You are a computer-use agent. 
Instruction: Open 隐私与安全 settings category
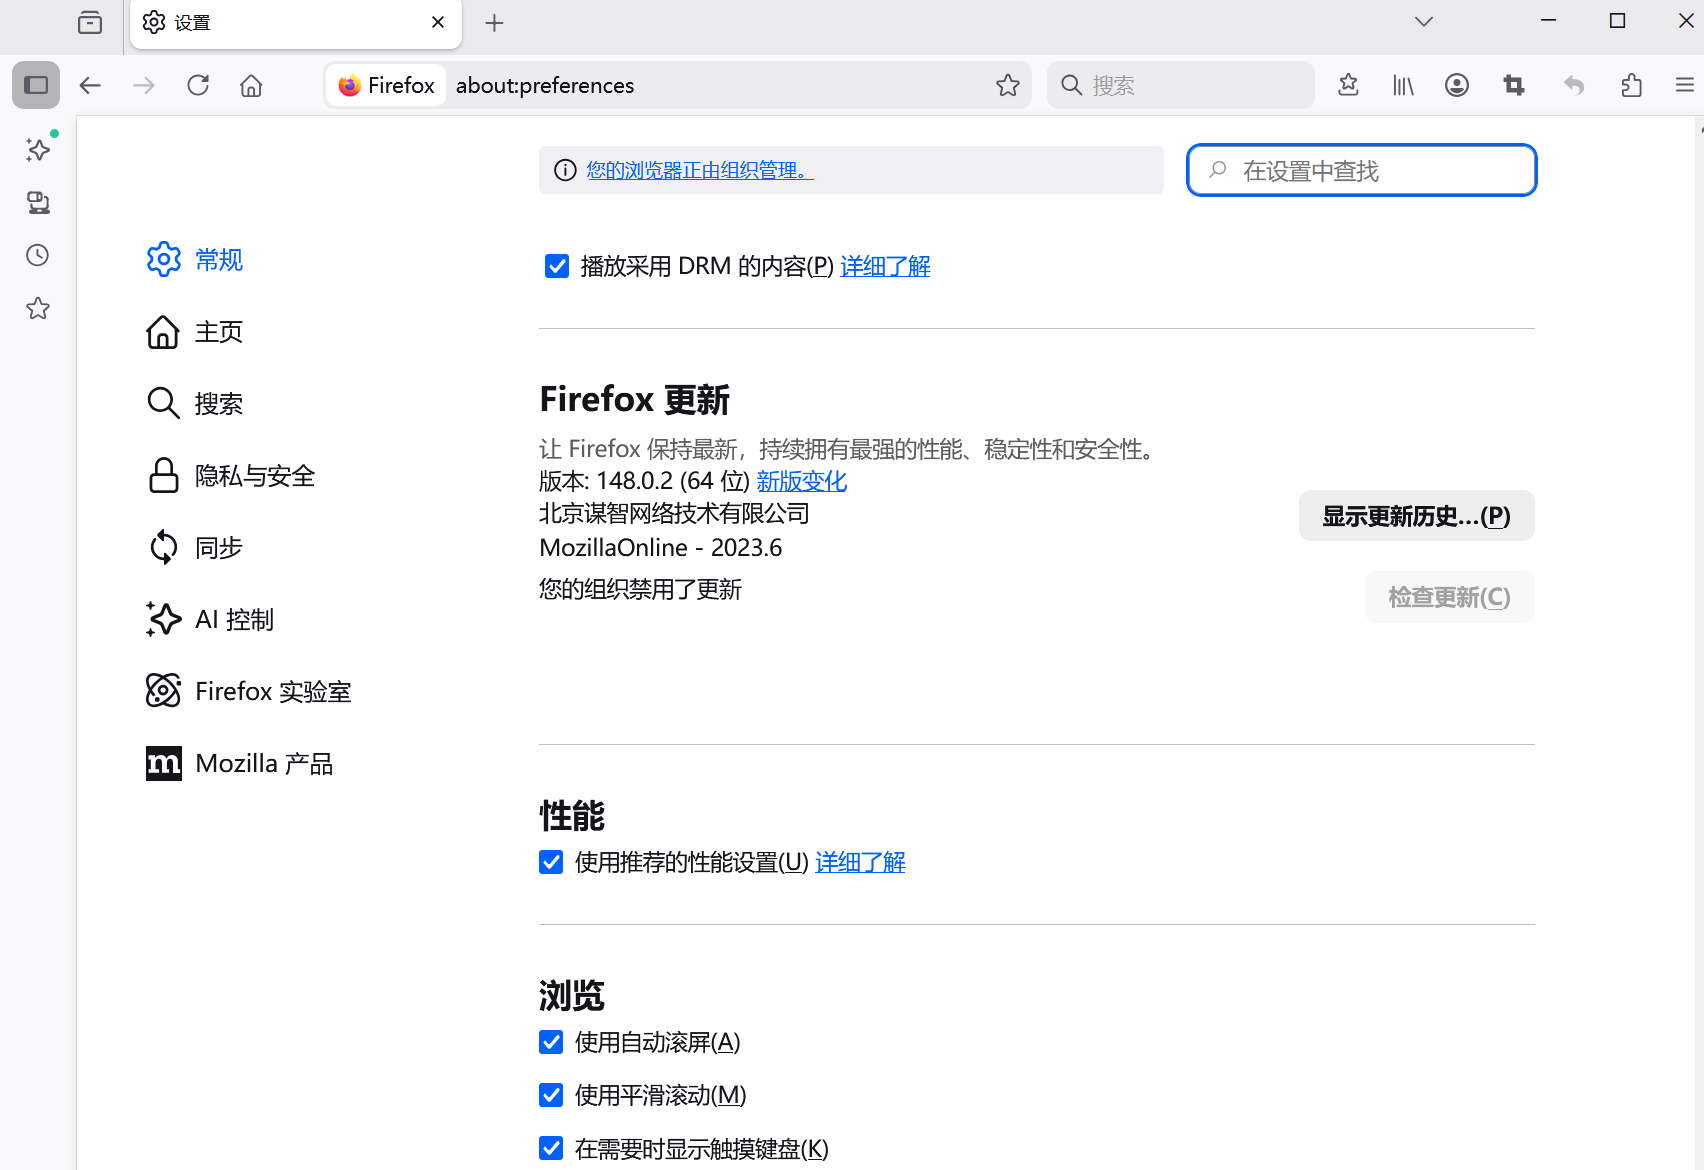pyautogui.click(x=231, y=476)
